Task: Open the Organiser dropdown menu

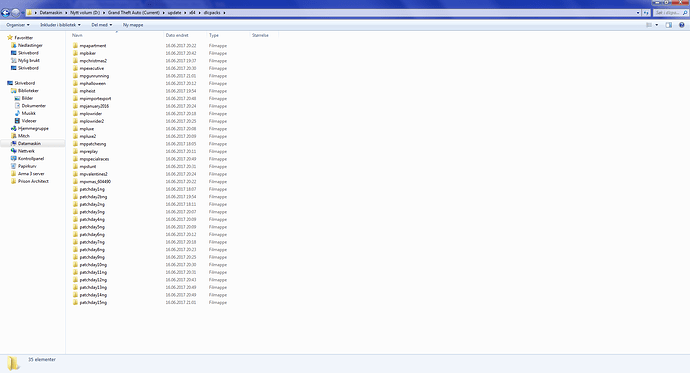Action: pyautogui.click(x=18, y=25)
